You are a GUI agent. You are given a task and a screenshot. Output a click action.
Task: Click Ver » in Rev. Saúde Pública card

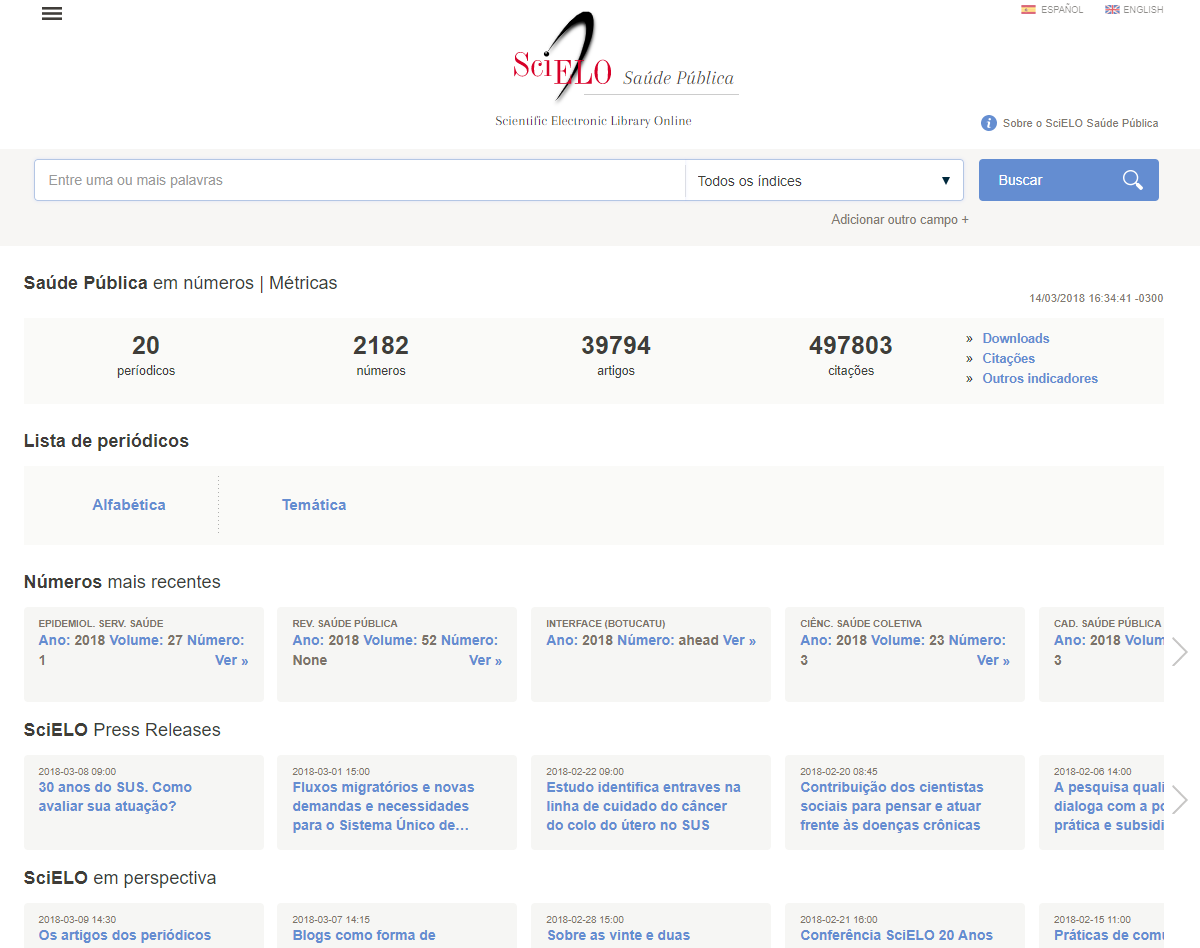point(485,660)
